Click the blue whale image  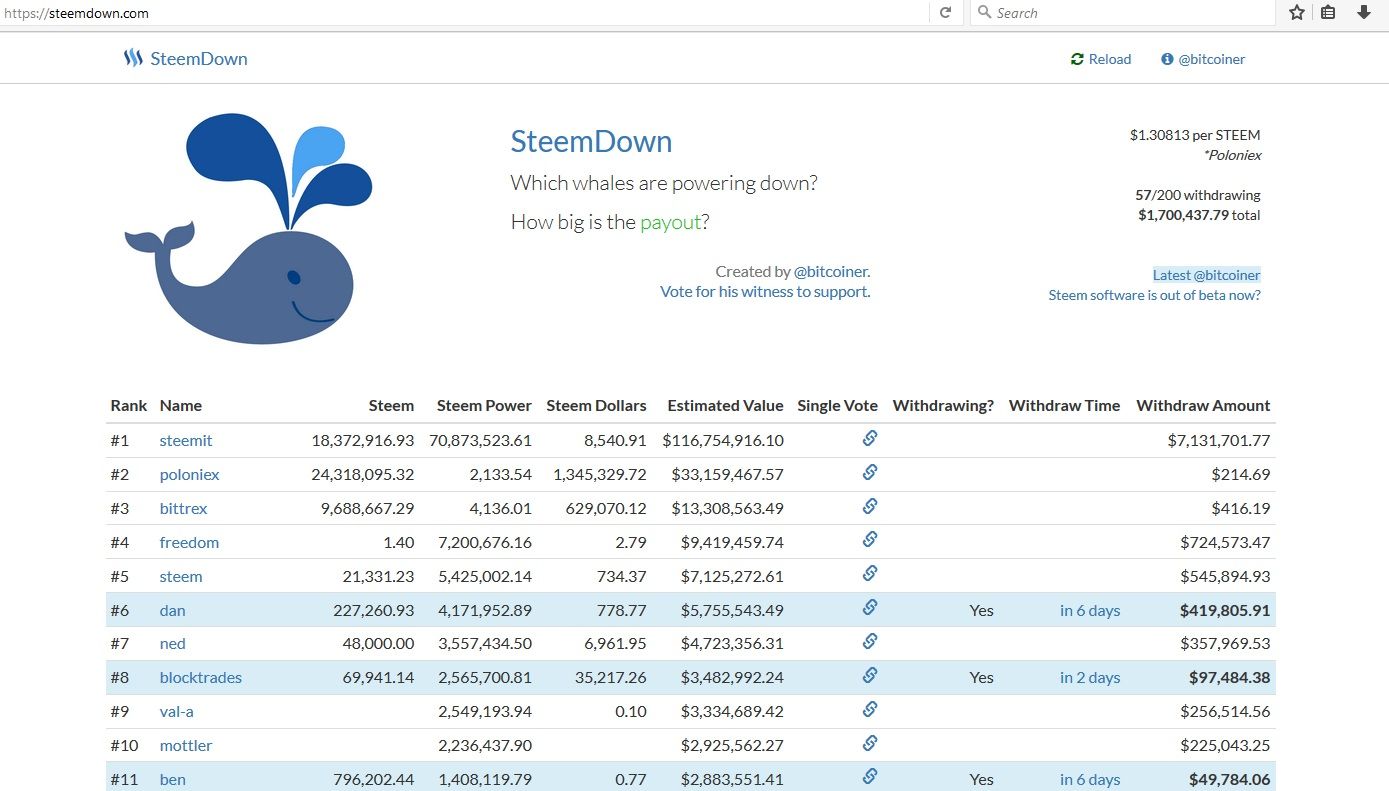[248, 229]
